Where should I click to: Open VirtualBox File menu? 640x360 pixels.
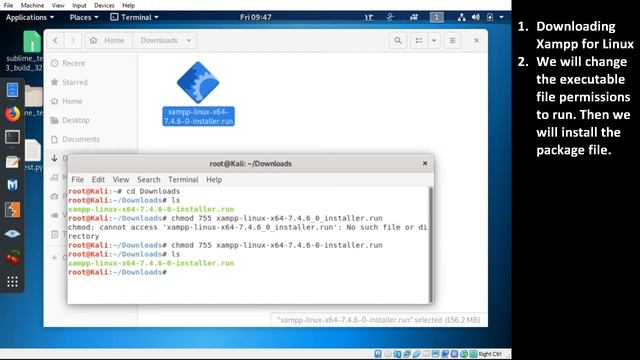(8, 5)
